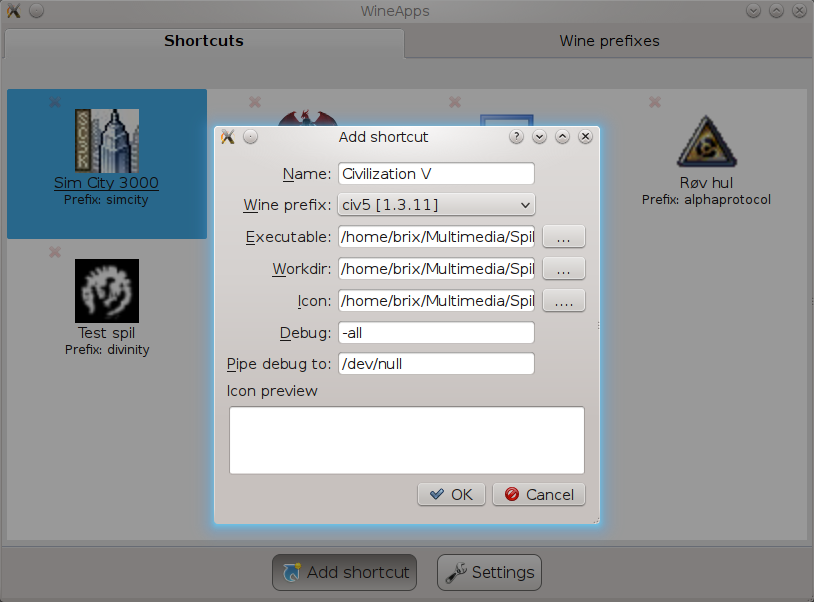Browse for the Icon file
Screen dimensions: 814x602
563,301
